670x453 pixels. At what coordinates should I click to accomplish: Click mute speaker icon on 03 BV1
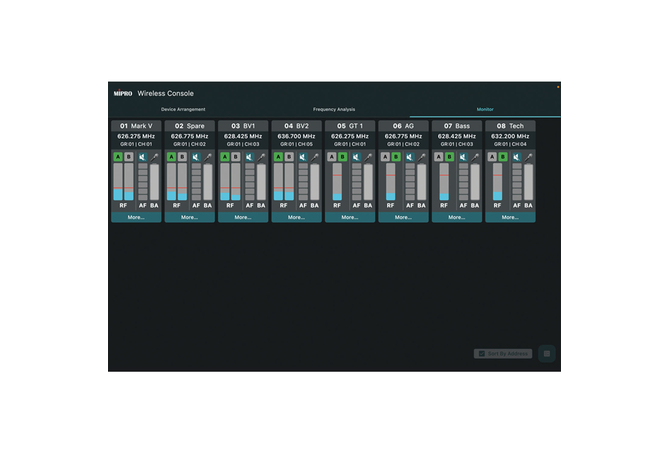pos(250,157)
